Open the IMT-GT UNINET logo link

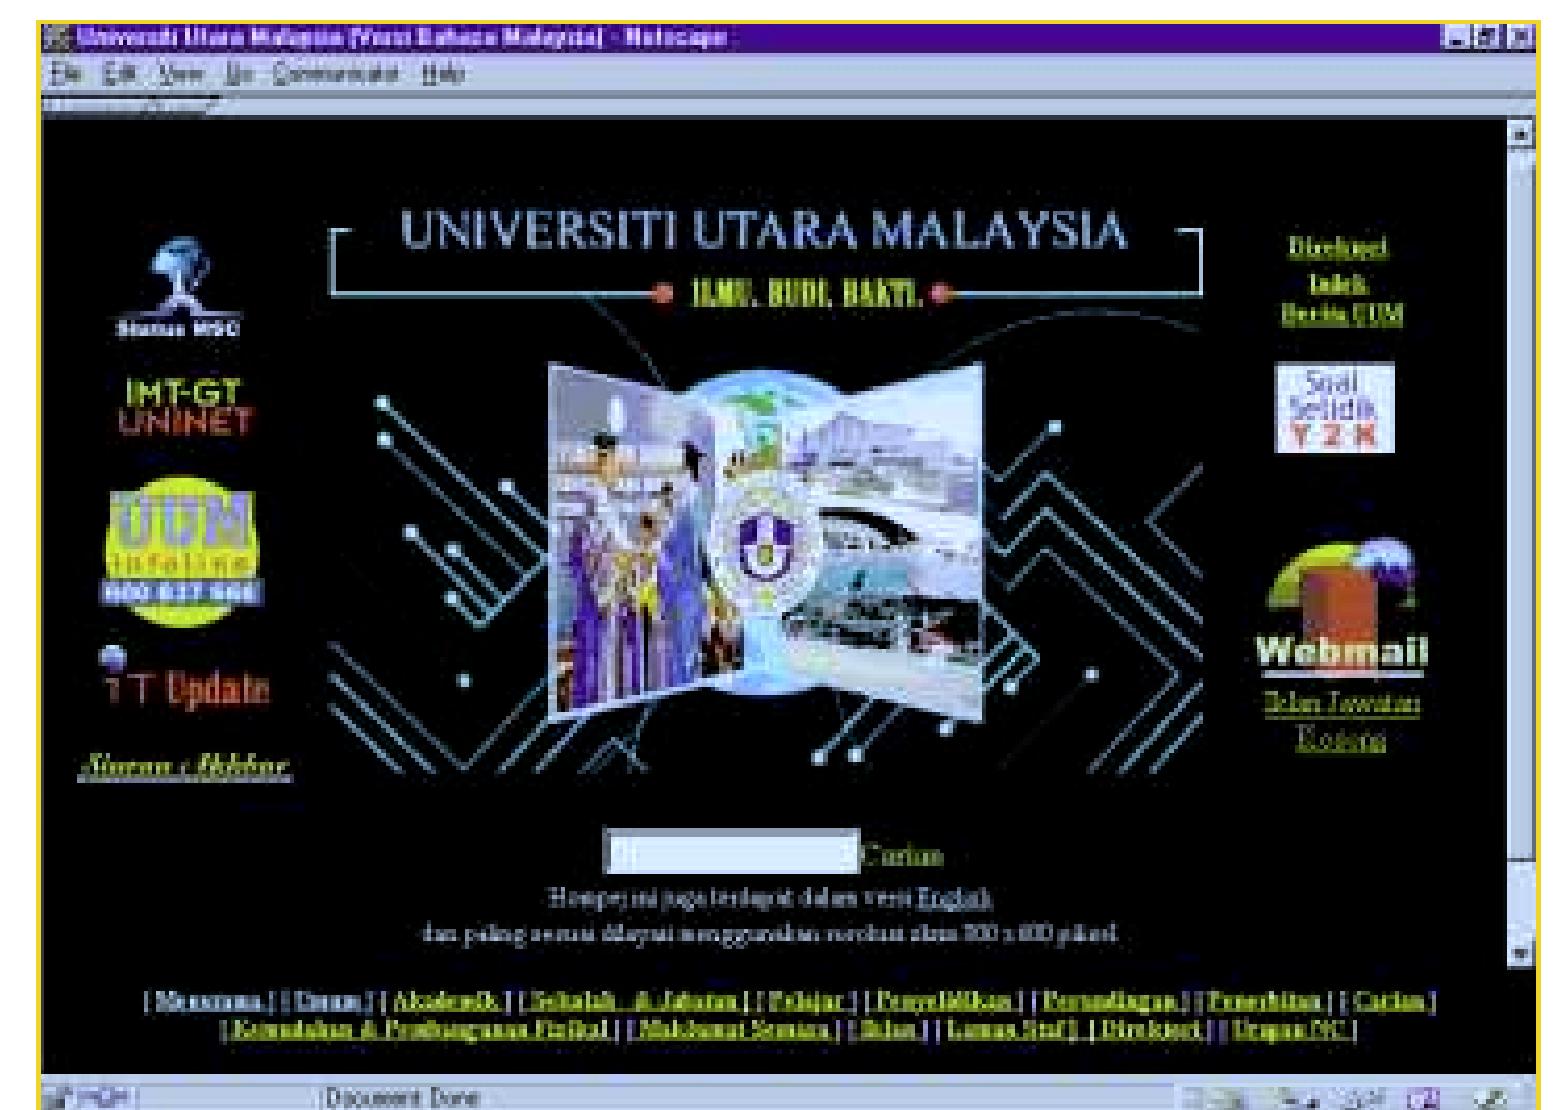pos(186,406)
